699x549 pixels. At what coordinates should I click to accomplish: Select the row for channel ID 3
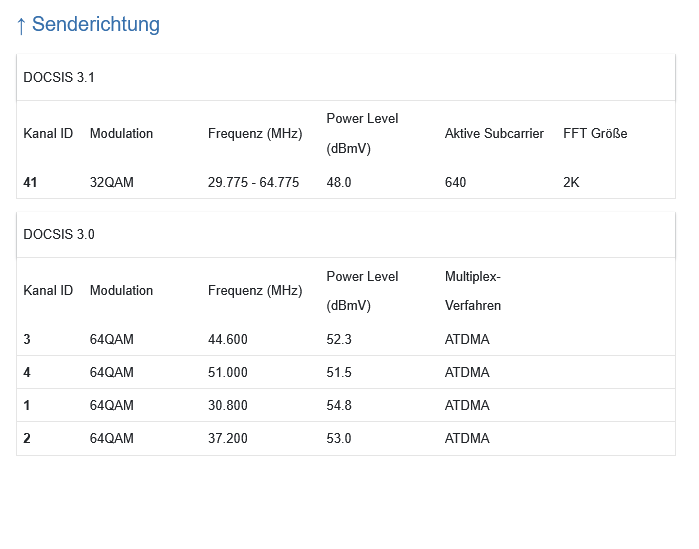coord(27,340)
